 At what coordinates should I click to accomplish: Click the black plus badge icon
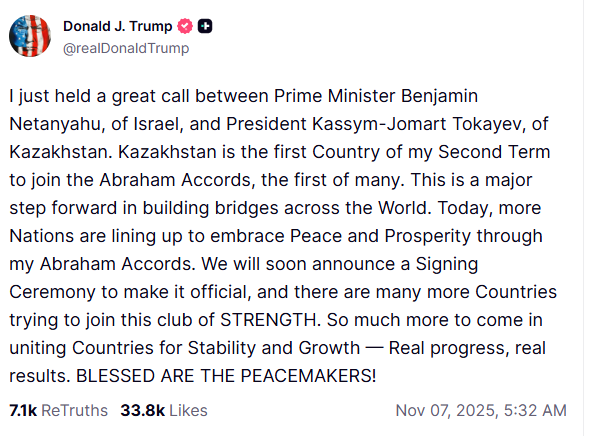click(x=205, y=26)
